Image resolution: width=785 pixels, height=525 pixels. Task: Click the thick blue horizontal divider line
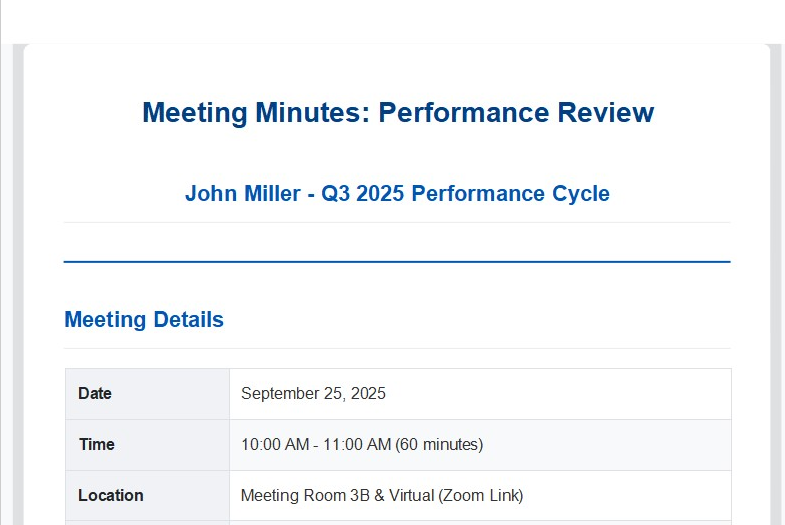398,261
